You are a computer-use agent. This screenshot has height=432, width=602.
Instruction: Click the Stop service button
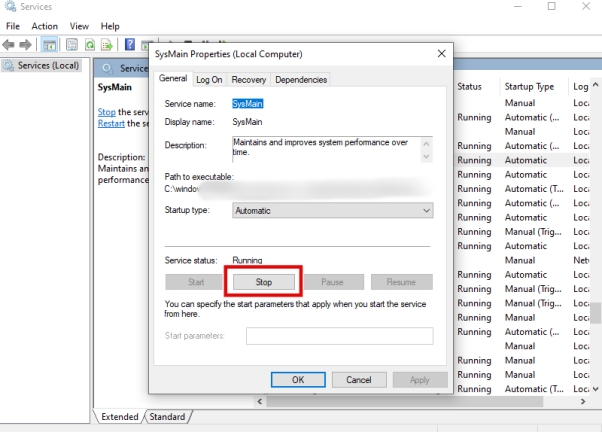tap(264, 282)
